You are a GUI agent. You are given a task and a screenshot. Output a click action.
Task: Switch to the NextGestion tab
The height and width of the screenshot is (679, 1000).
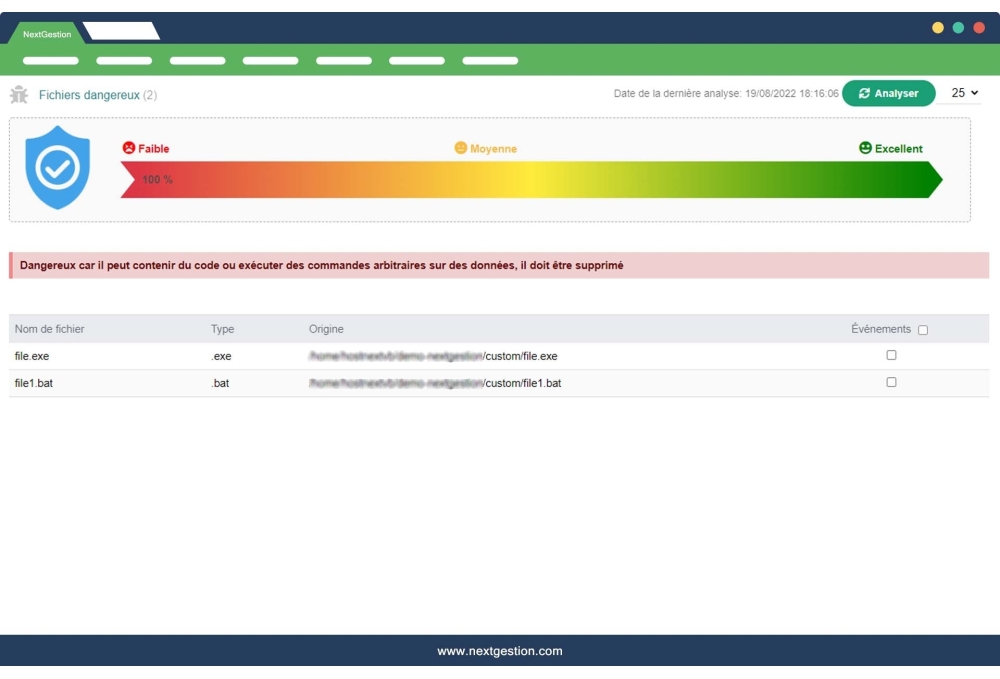click(47, 34)
